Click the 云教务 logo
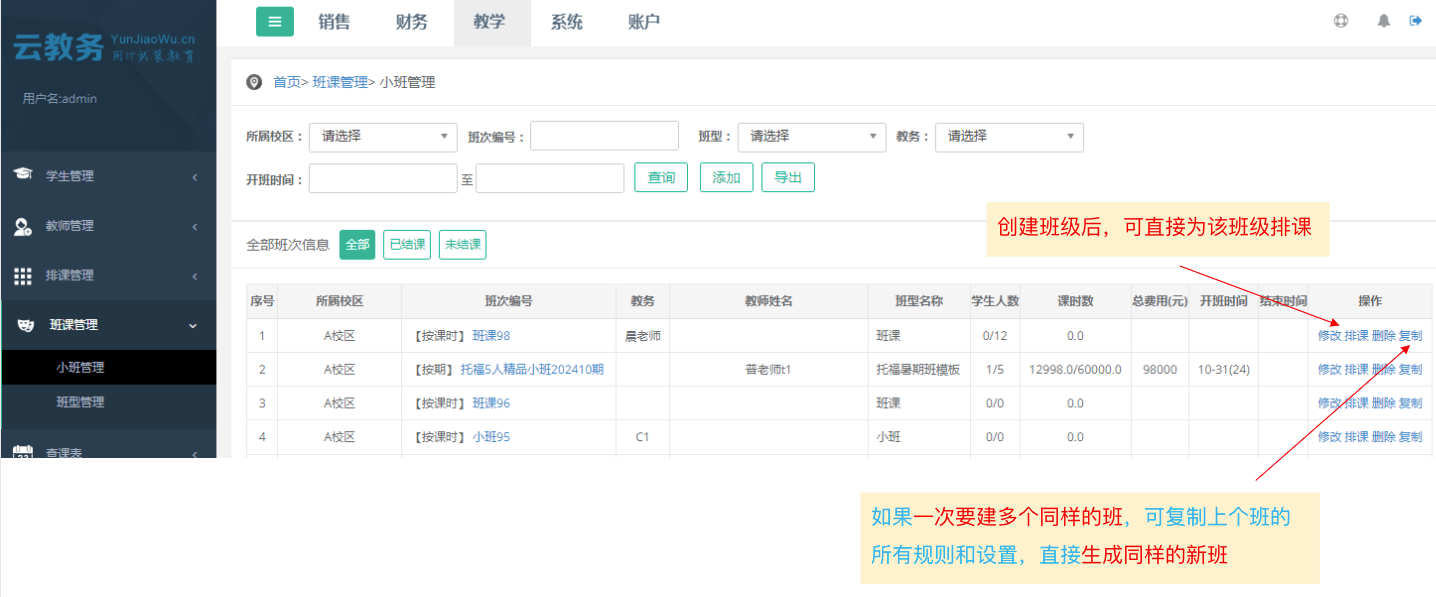This screenshot has width=1436, height=597. pyautogui.click(x=104, y=46)
